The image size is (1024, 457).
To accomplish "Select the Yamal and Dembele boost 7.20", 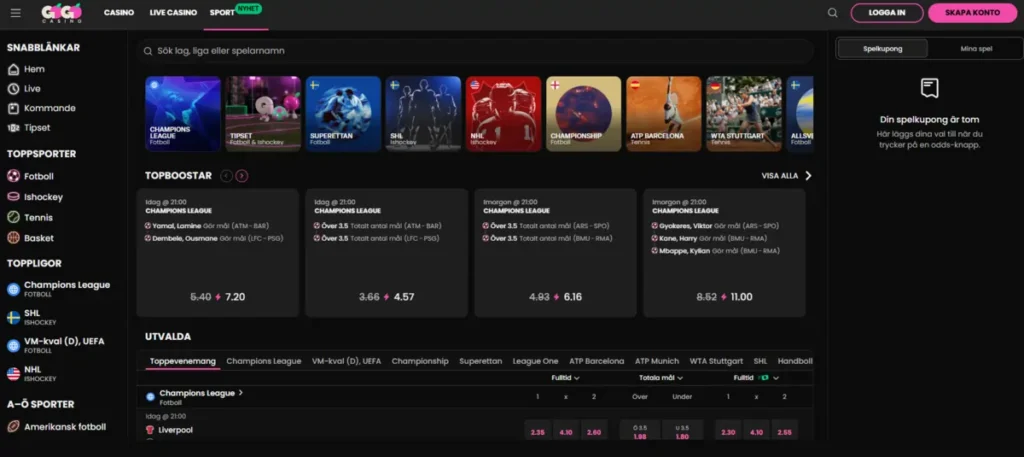I will point(217,253).
